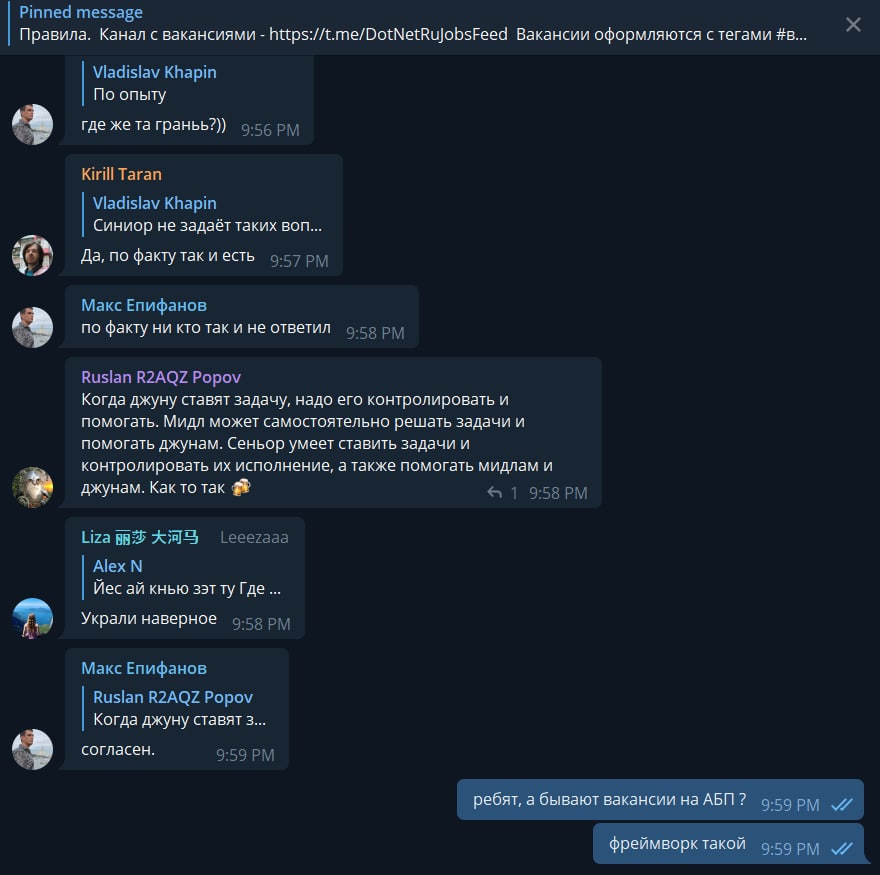Screen dimensions: 880x875
Task: View the reply thread icon on Ruslan's message
Action: 494,493
